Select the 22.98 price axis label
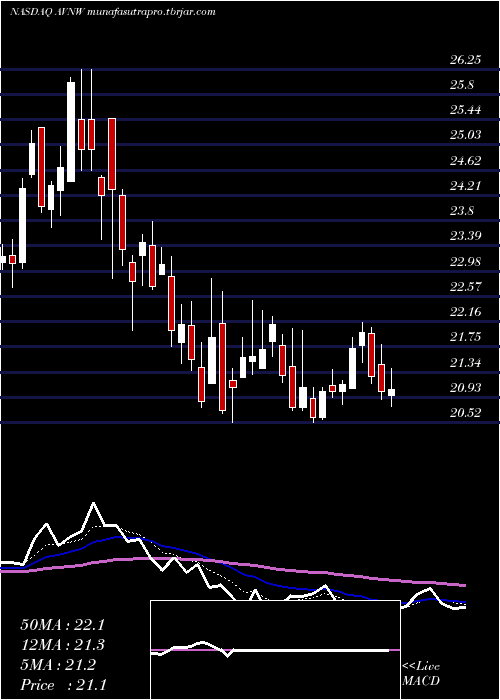Screen dimensions: 500x700 pos(466,261)
